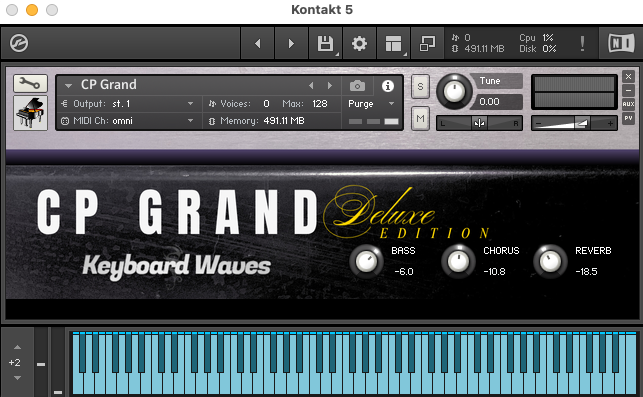Viewport: 643px width, 397px height.
Task: Open instrument edit mode with wrench icon
Action: coord(30,84)
